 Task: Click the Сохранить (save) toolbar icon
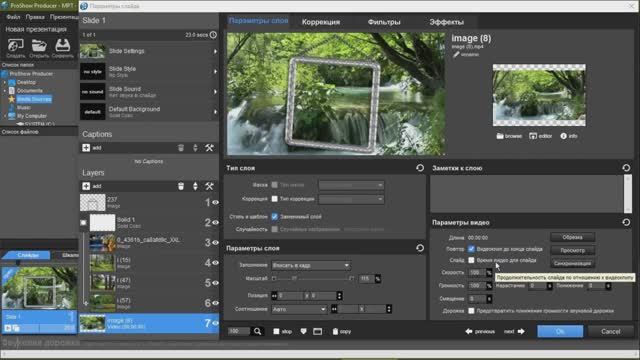pyautogui.click(x=62, y=45)
